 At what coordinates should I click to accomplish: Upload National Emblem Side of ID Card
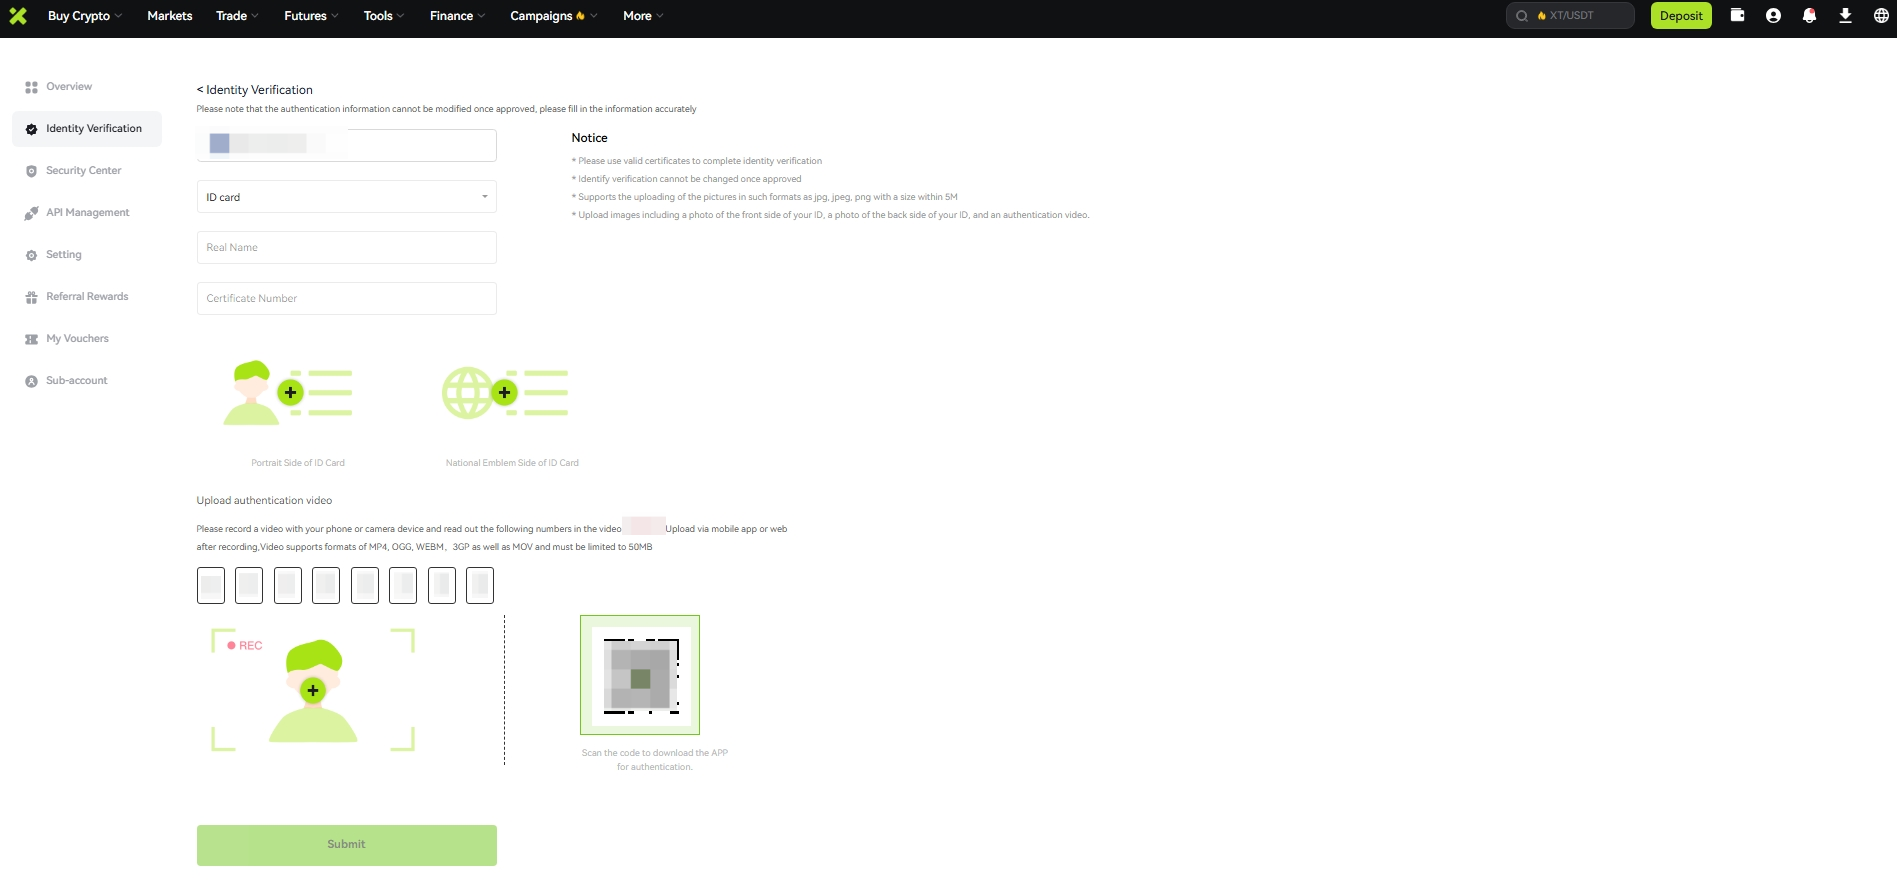504,393
